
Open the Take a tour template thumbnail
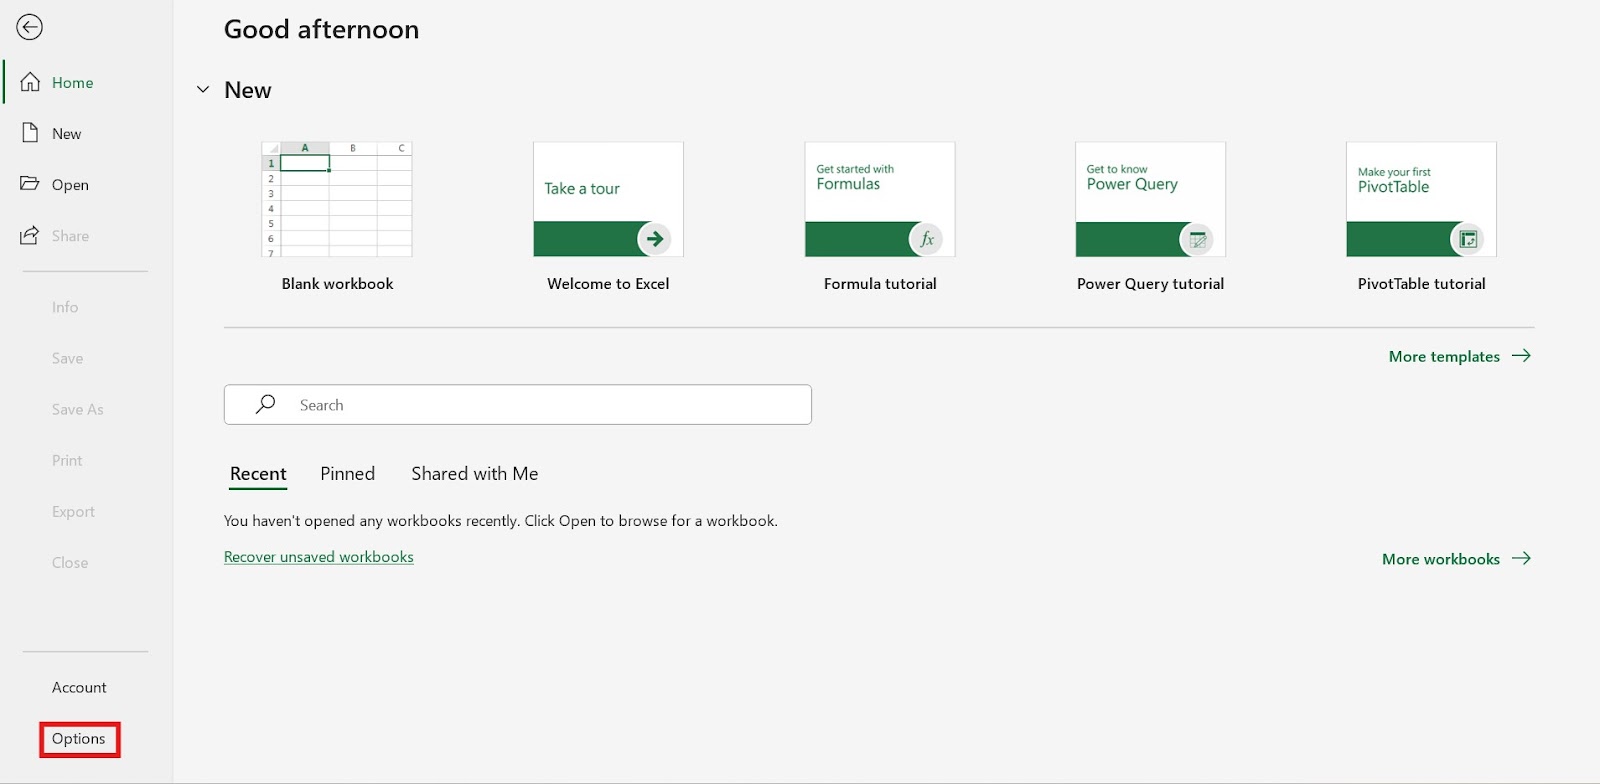[x=608, y=199]
